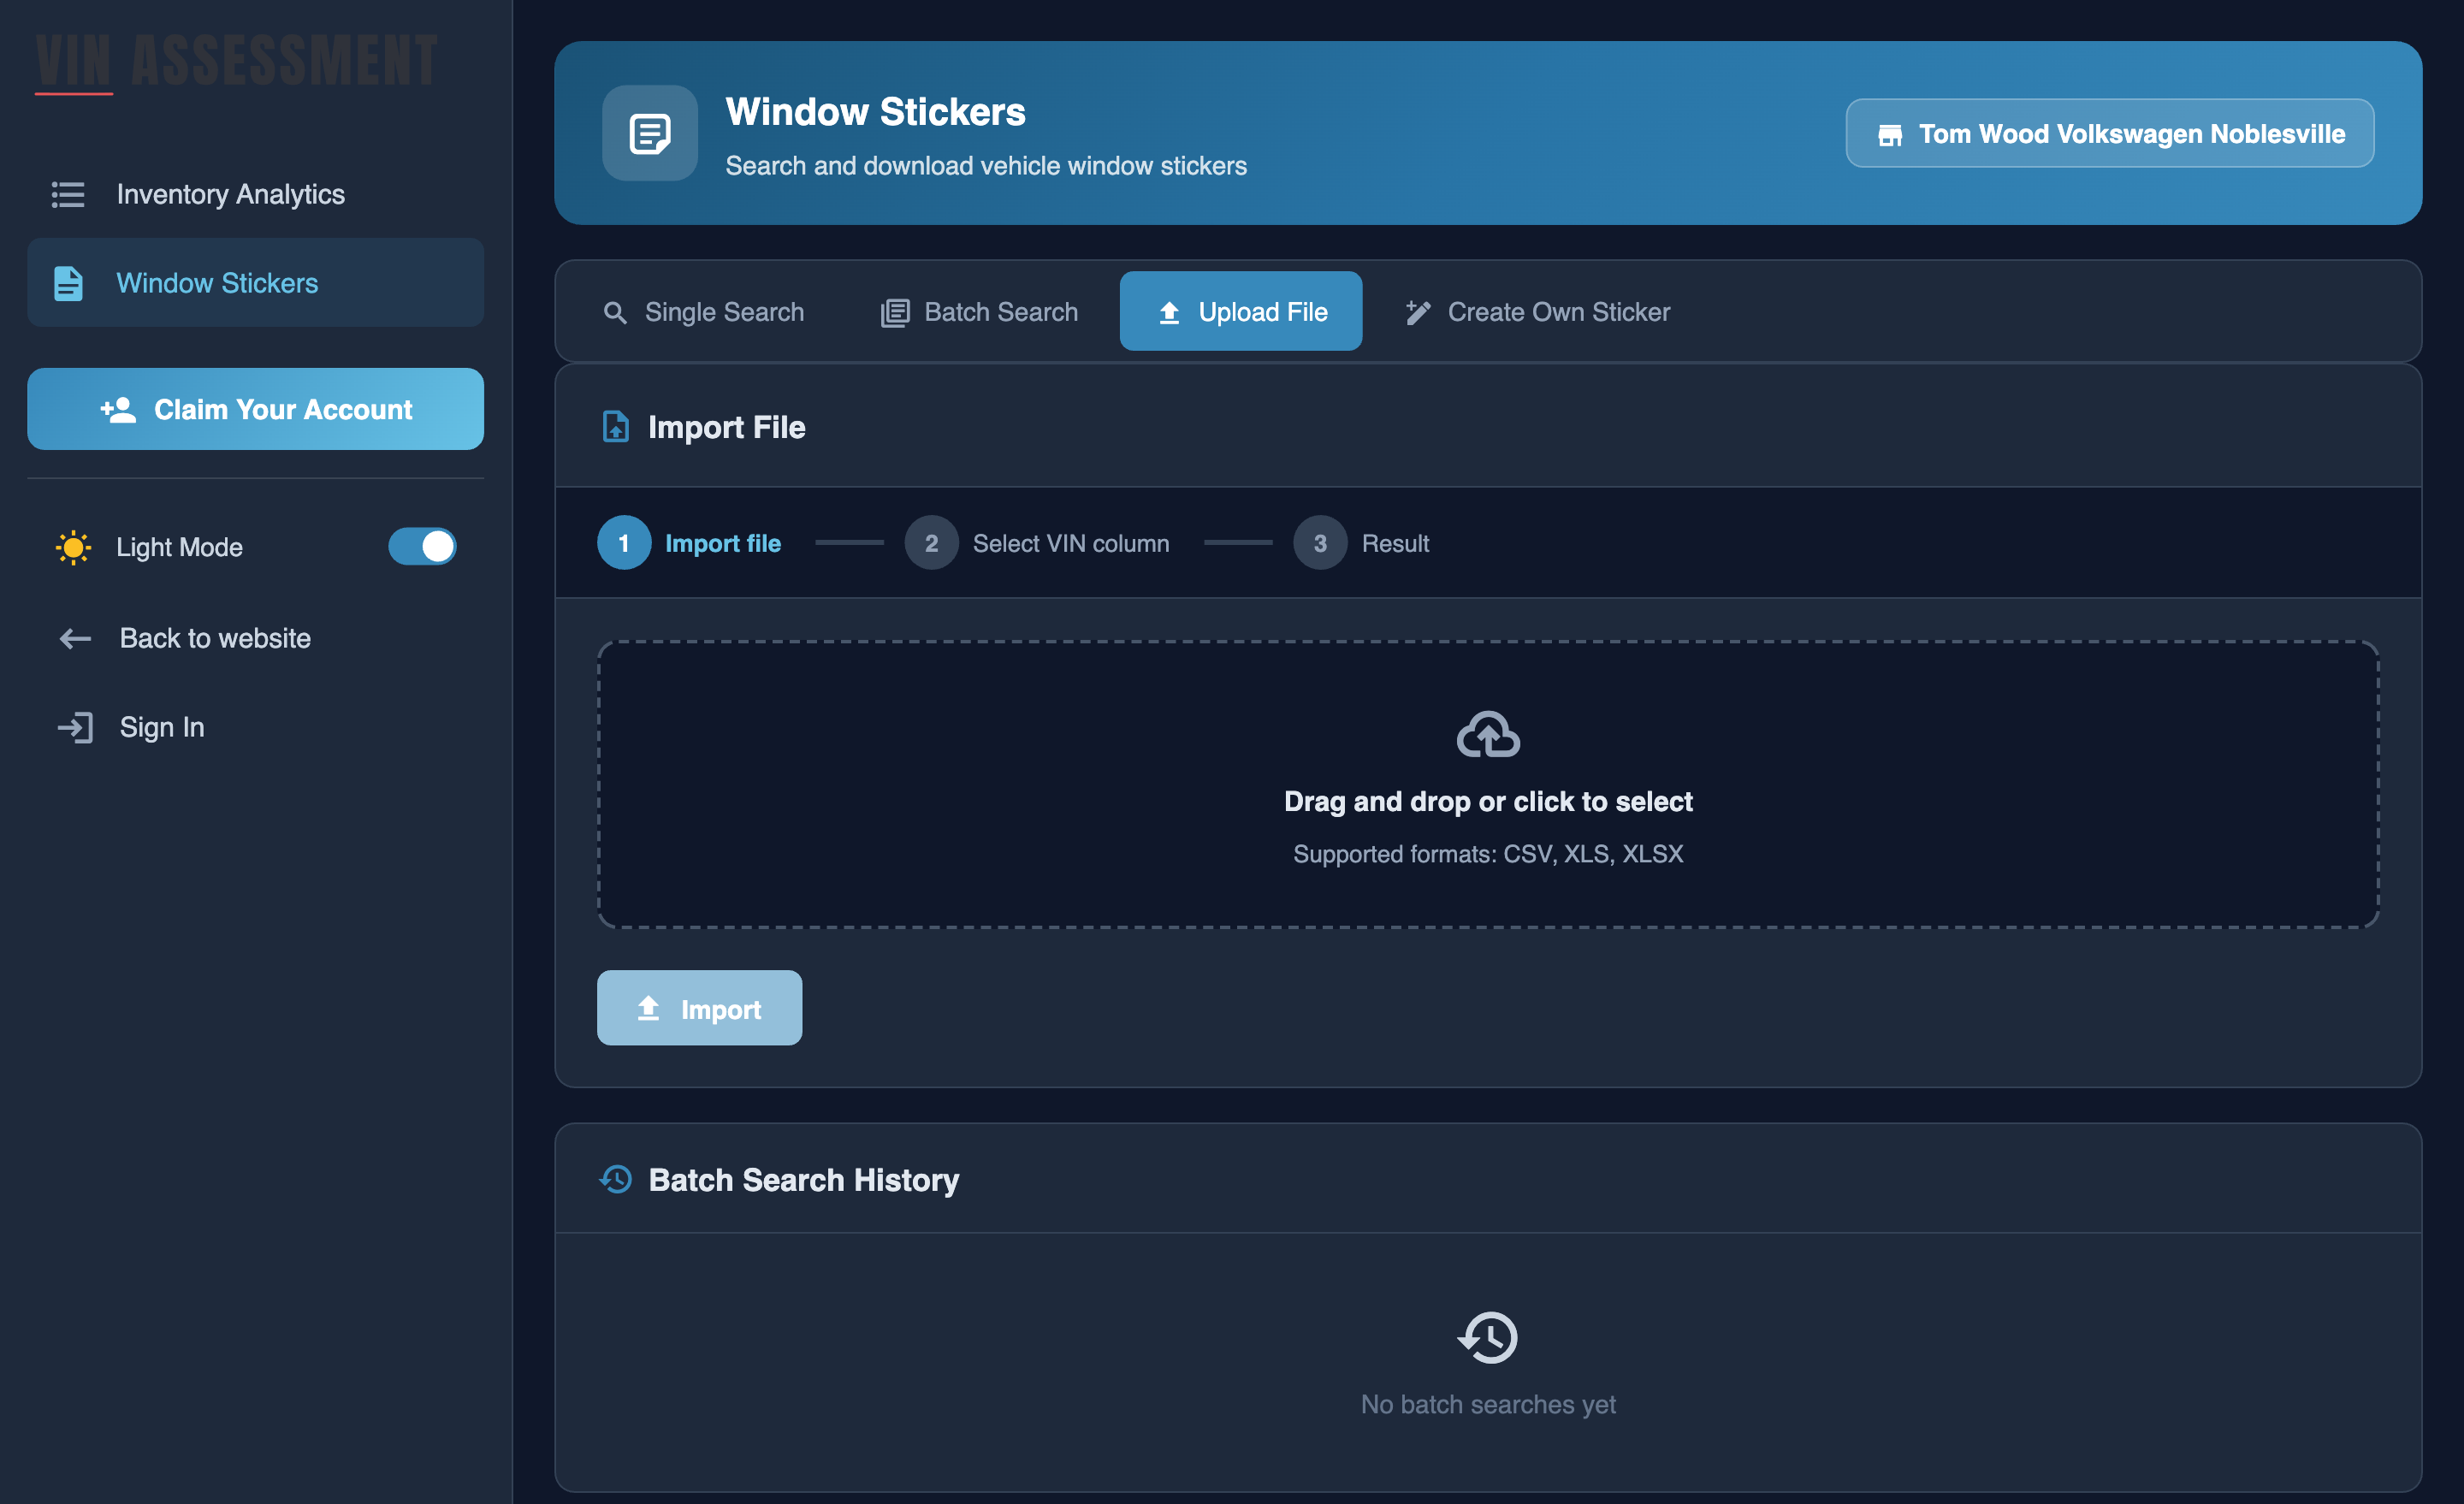Switch to the Single Search tab
The image size is (2464, 1504).
704,312
